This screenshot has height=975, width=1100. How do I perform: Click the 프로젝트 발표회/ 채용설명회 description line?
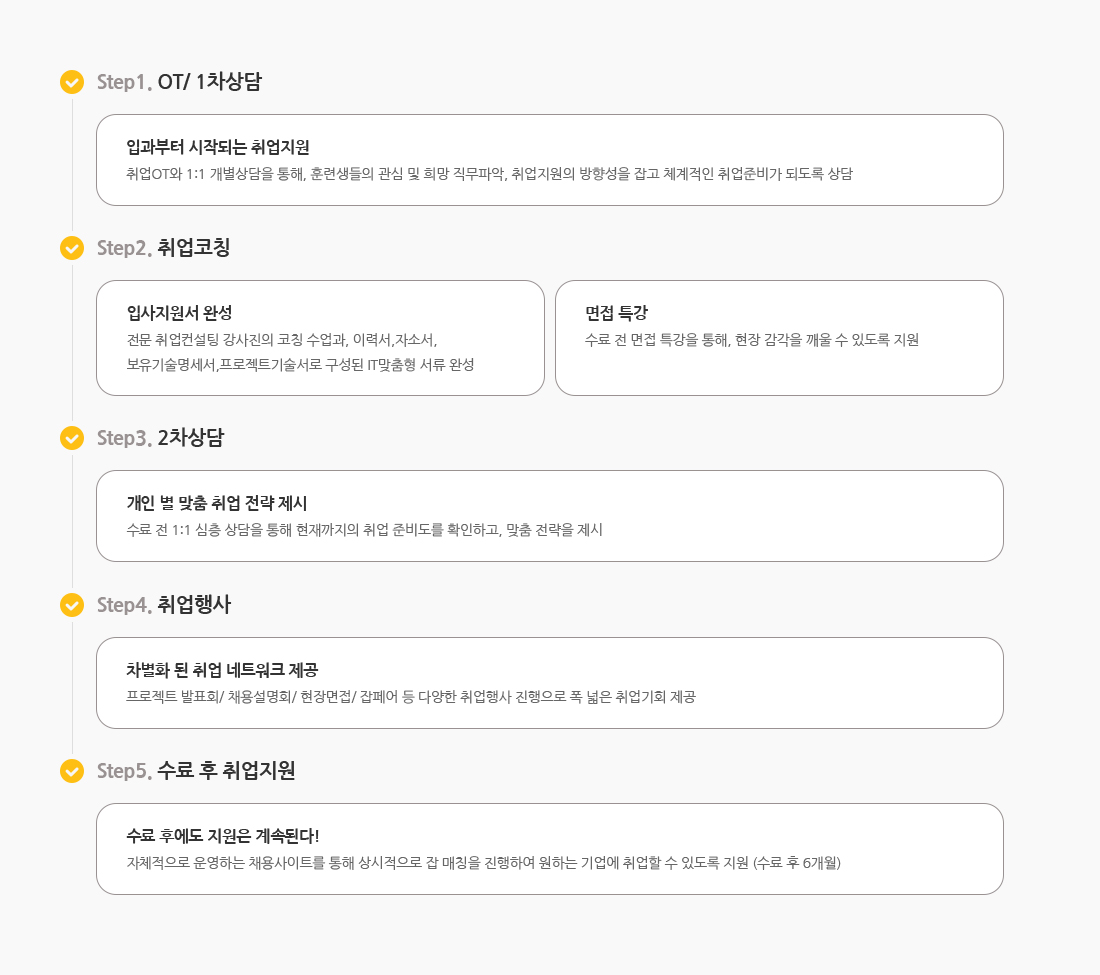pyautogui.click(x=410, y=697)
